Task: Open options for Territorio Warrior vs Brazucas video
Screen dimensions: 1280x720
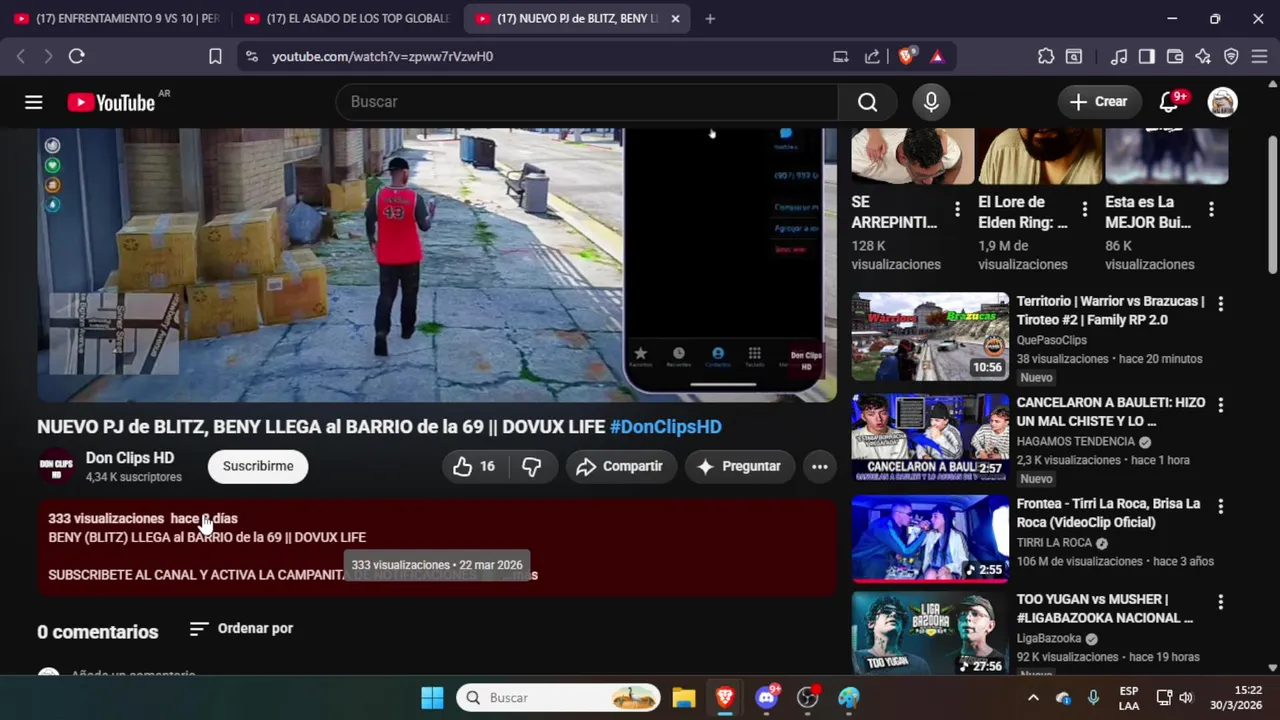Action: coord(1220,303)
